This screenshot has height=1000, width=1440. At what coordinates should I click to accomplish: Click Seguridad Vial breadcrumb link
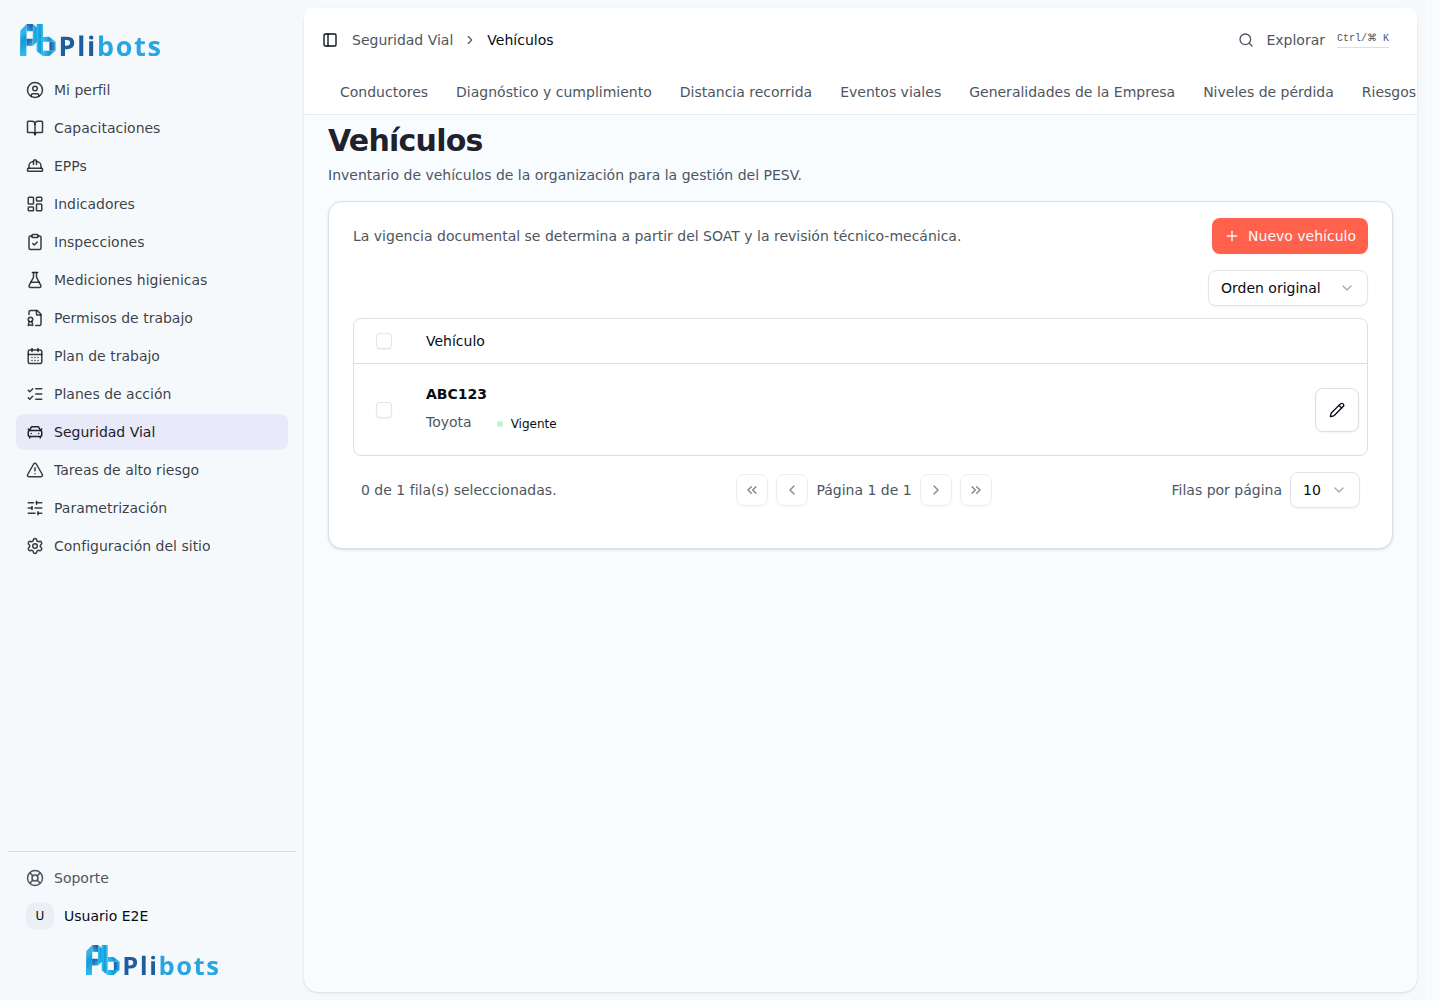pyautogui.click(x=402, y=40)
